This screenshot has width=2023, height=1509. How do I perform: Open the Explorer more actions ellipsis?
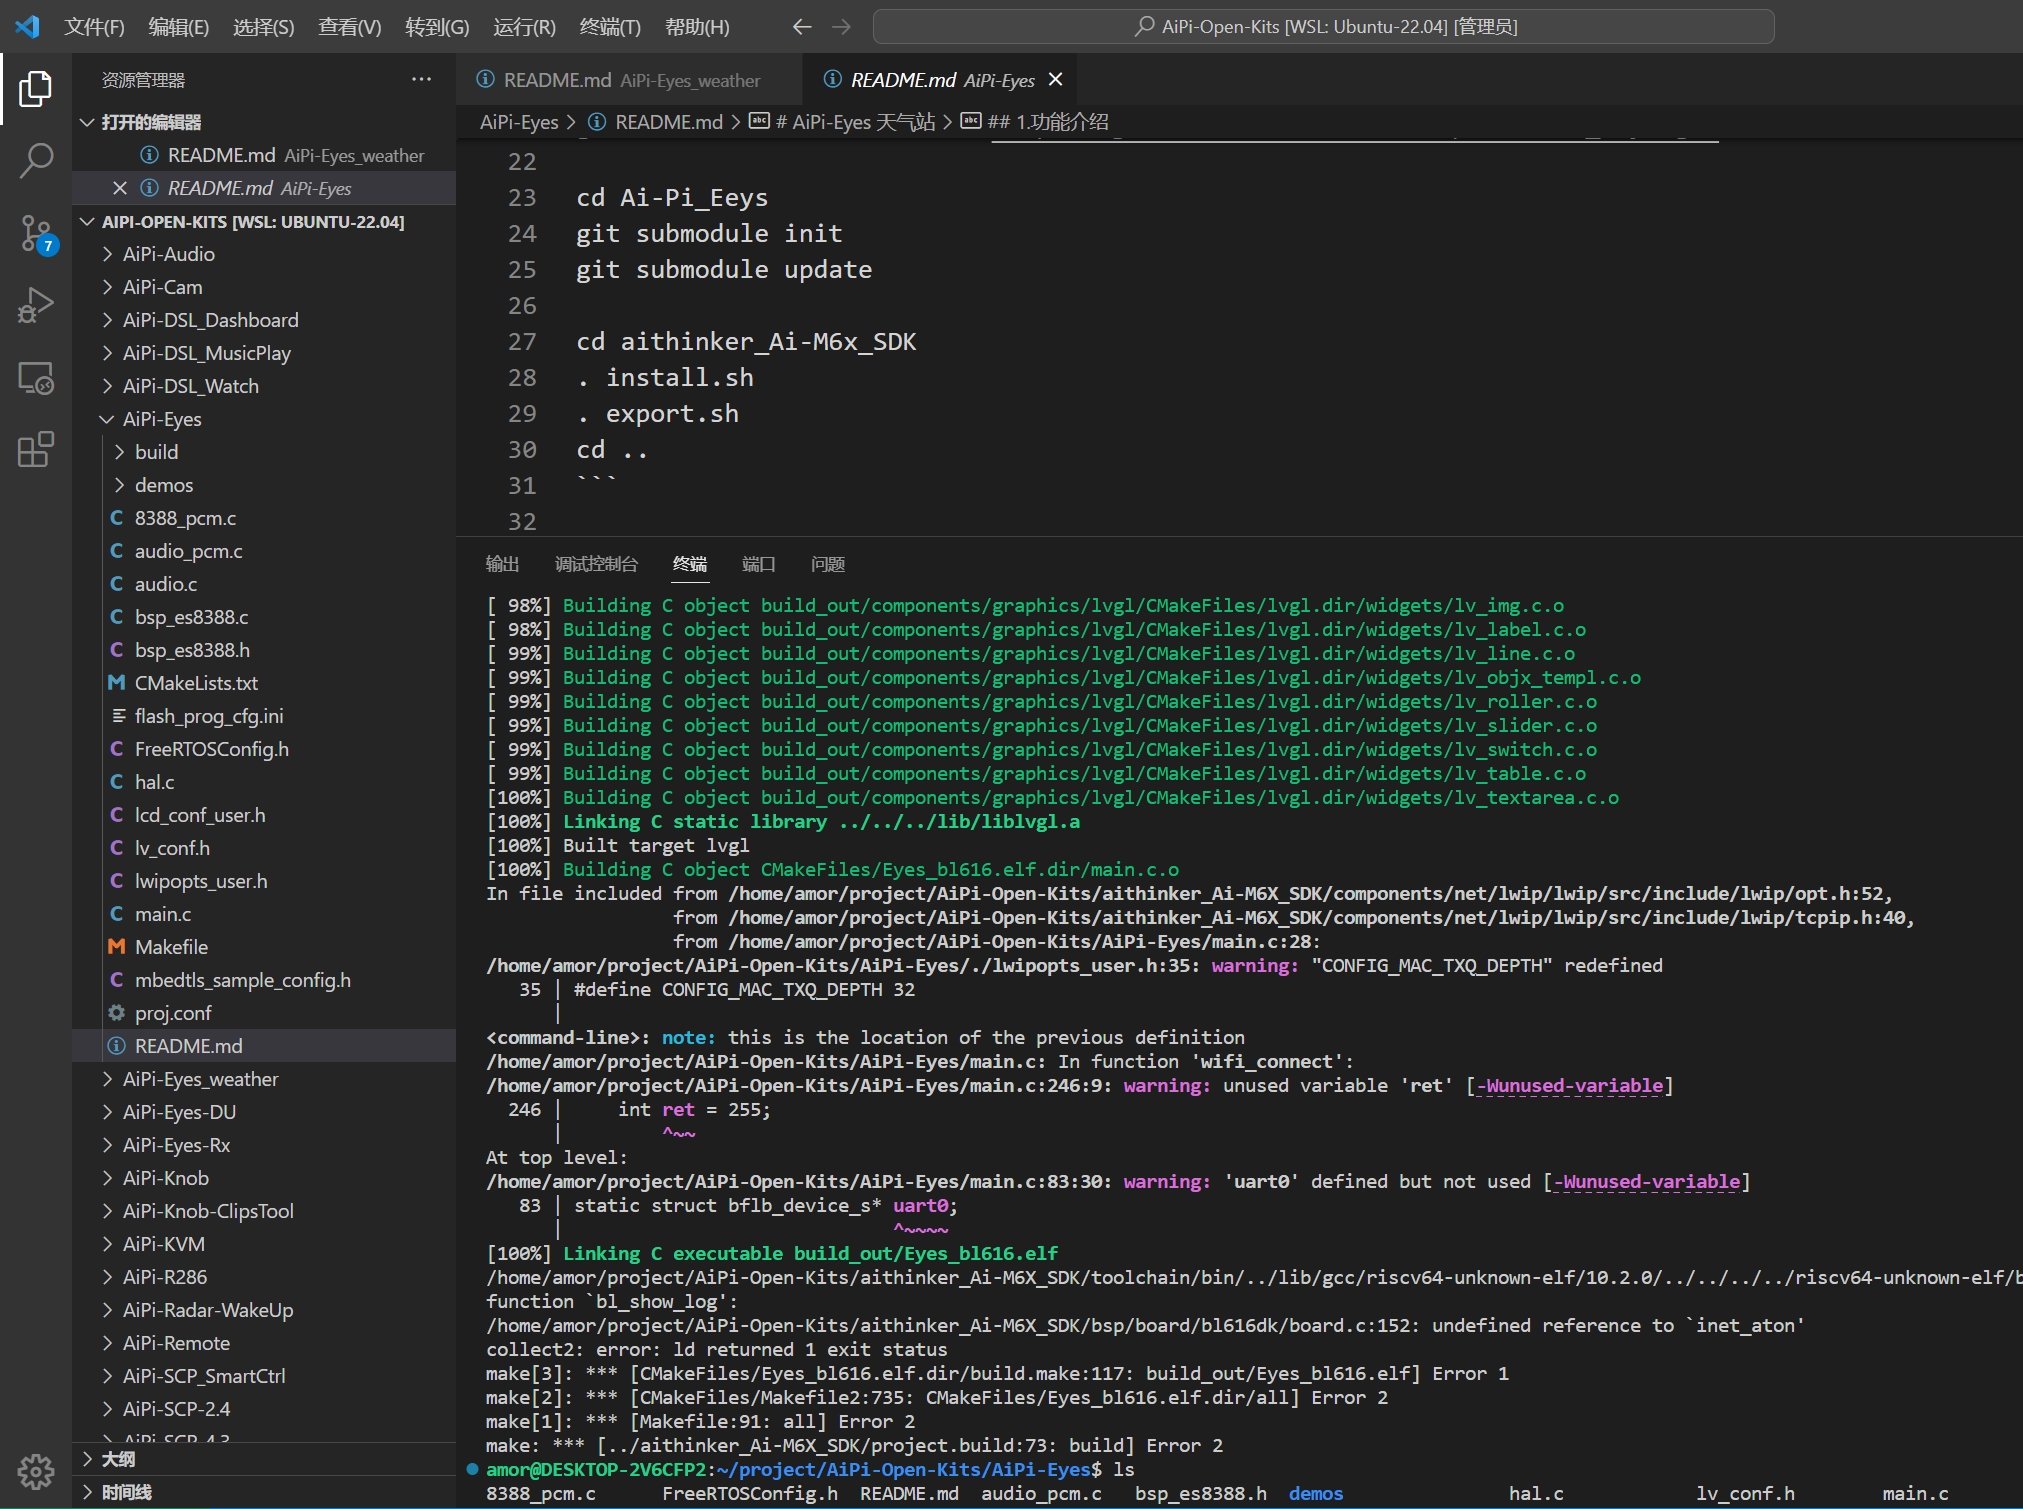click(421, 80)
